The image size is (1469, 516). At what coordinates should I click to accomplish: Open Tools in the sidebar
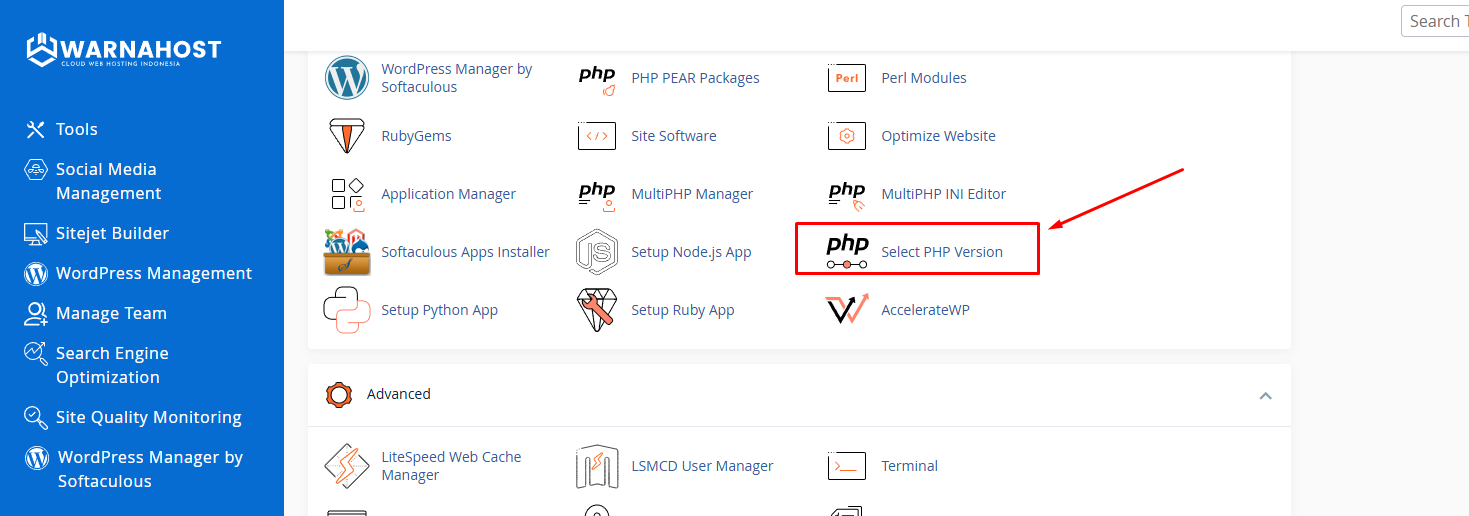coord(76,129)
